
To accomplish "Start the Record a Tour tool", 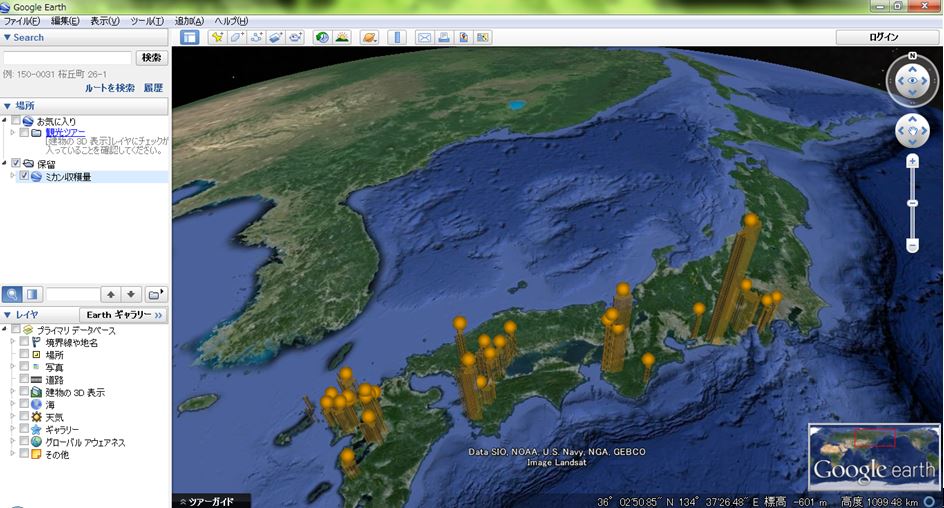I will coord(295,37).
